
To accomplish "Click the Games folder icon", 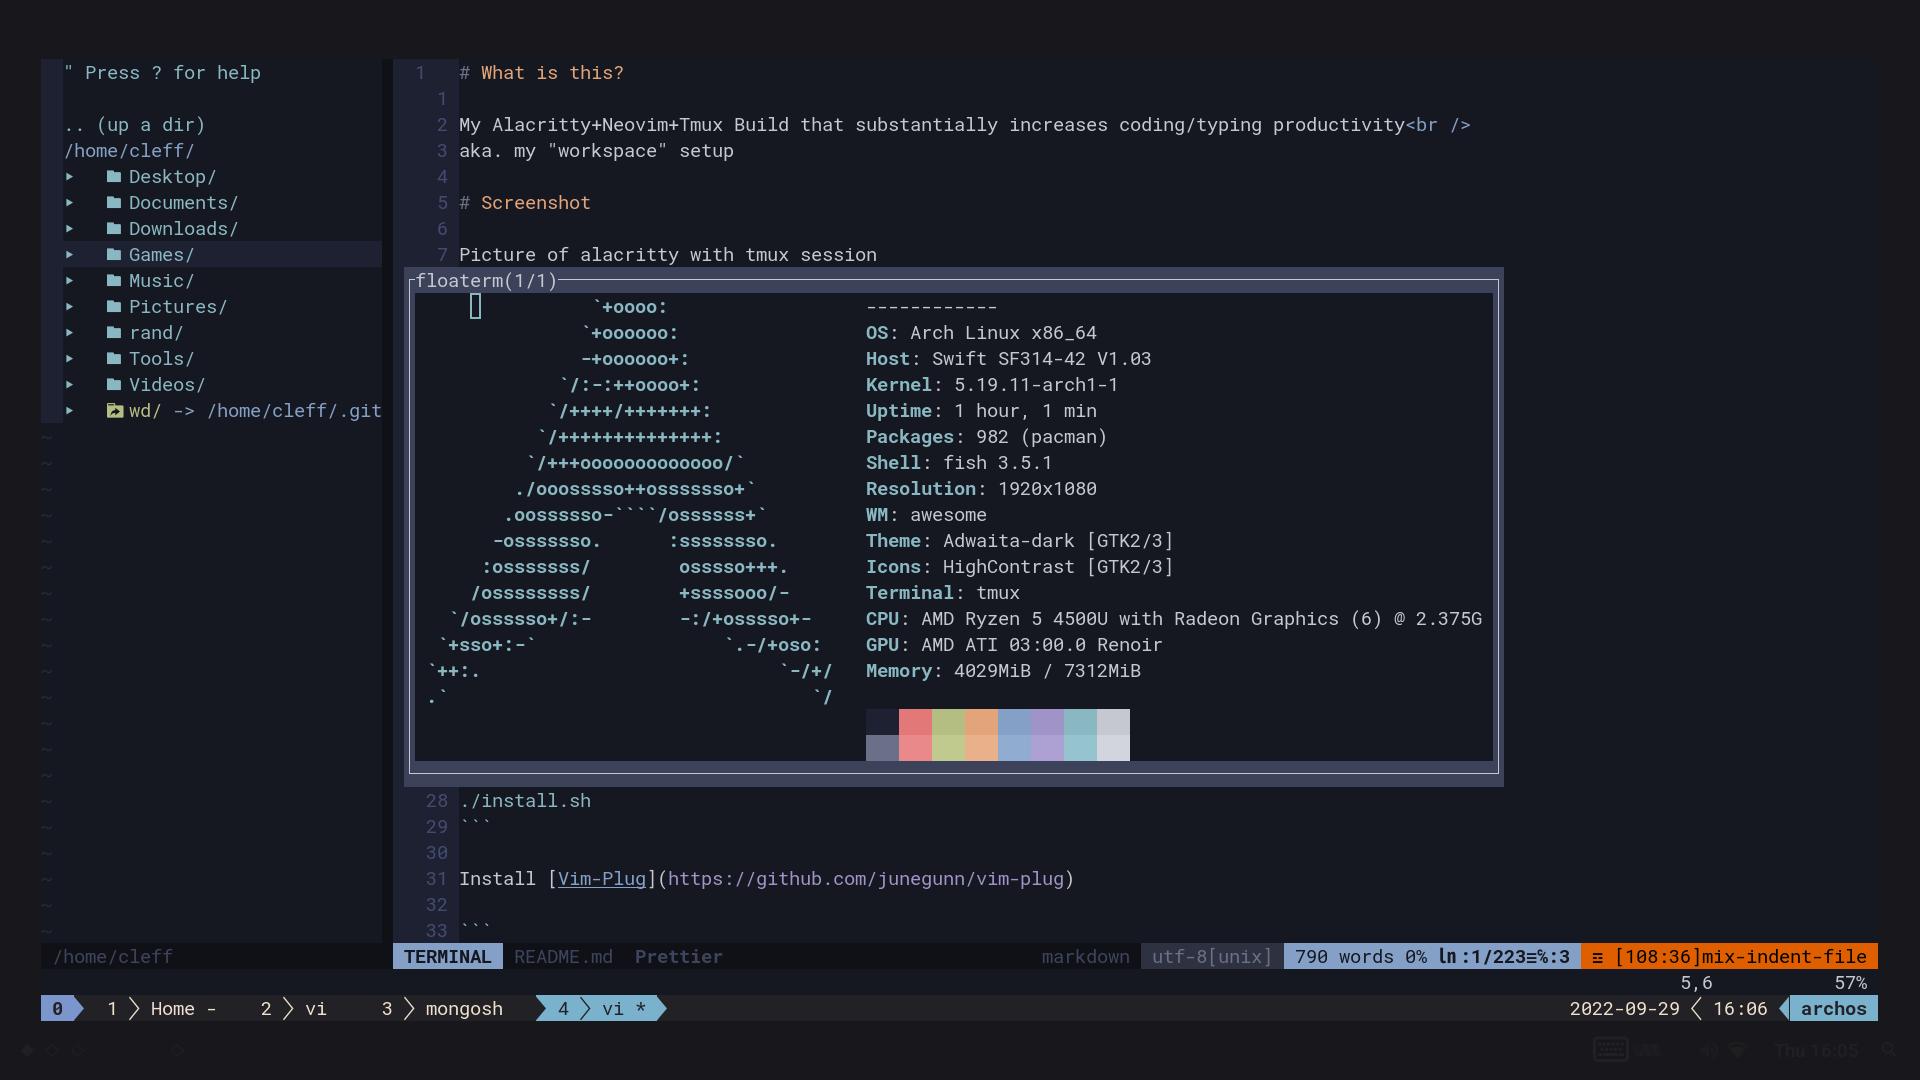I will (x=114, y=255).
